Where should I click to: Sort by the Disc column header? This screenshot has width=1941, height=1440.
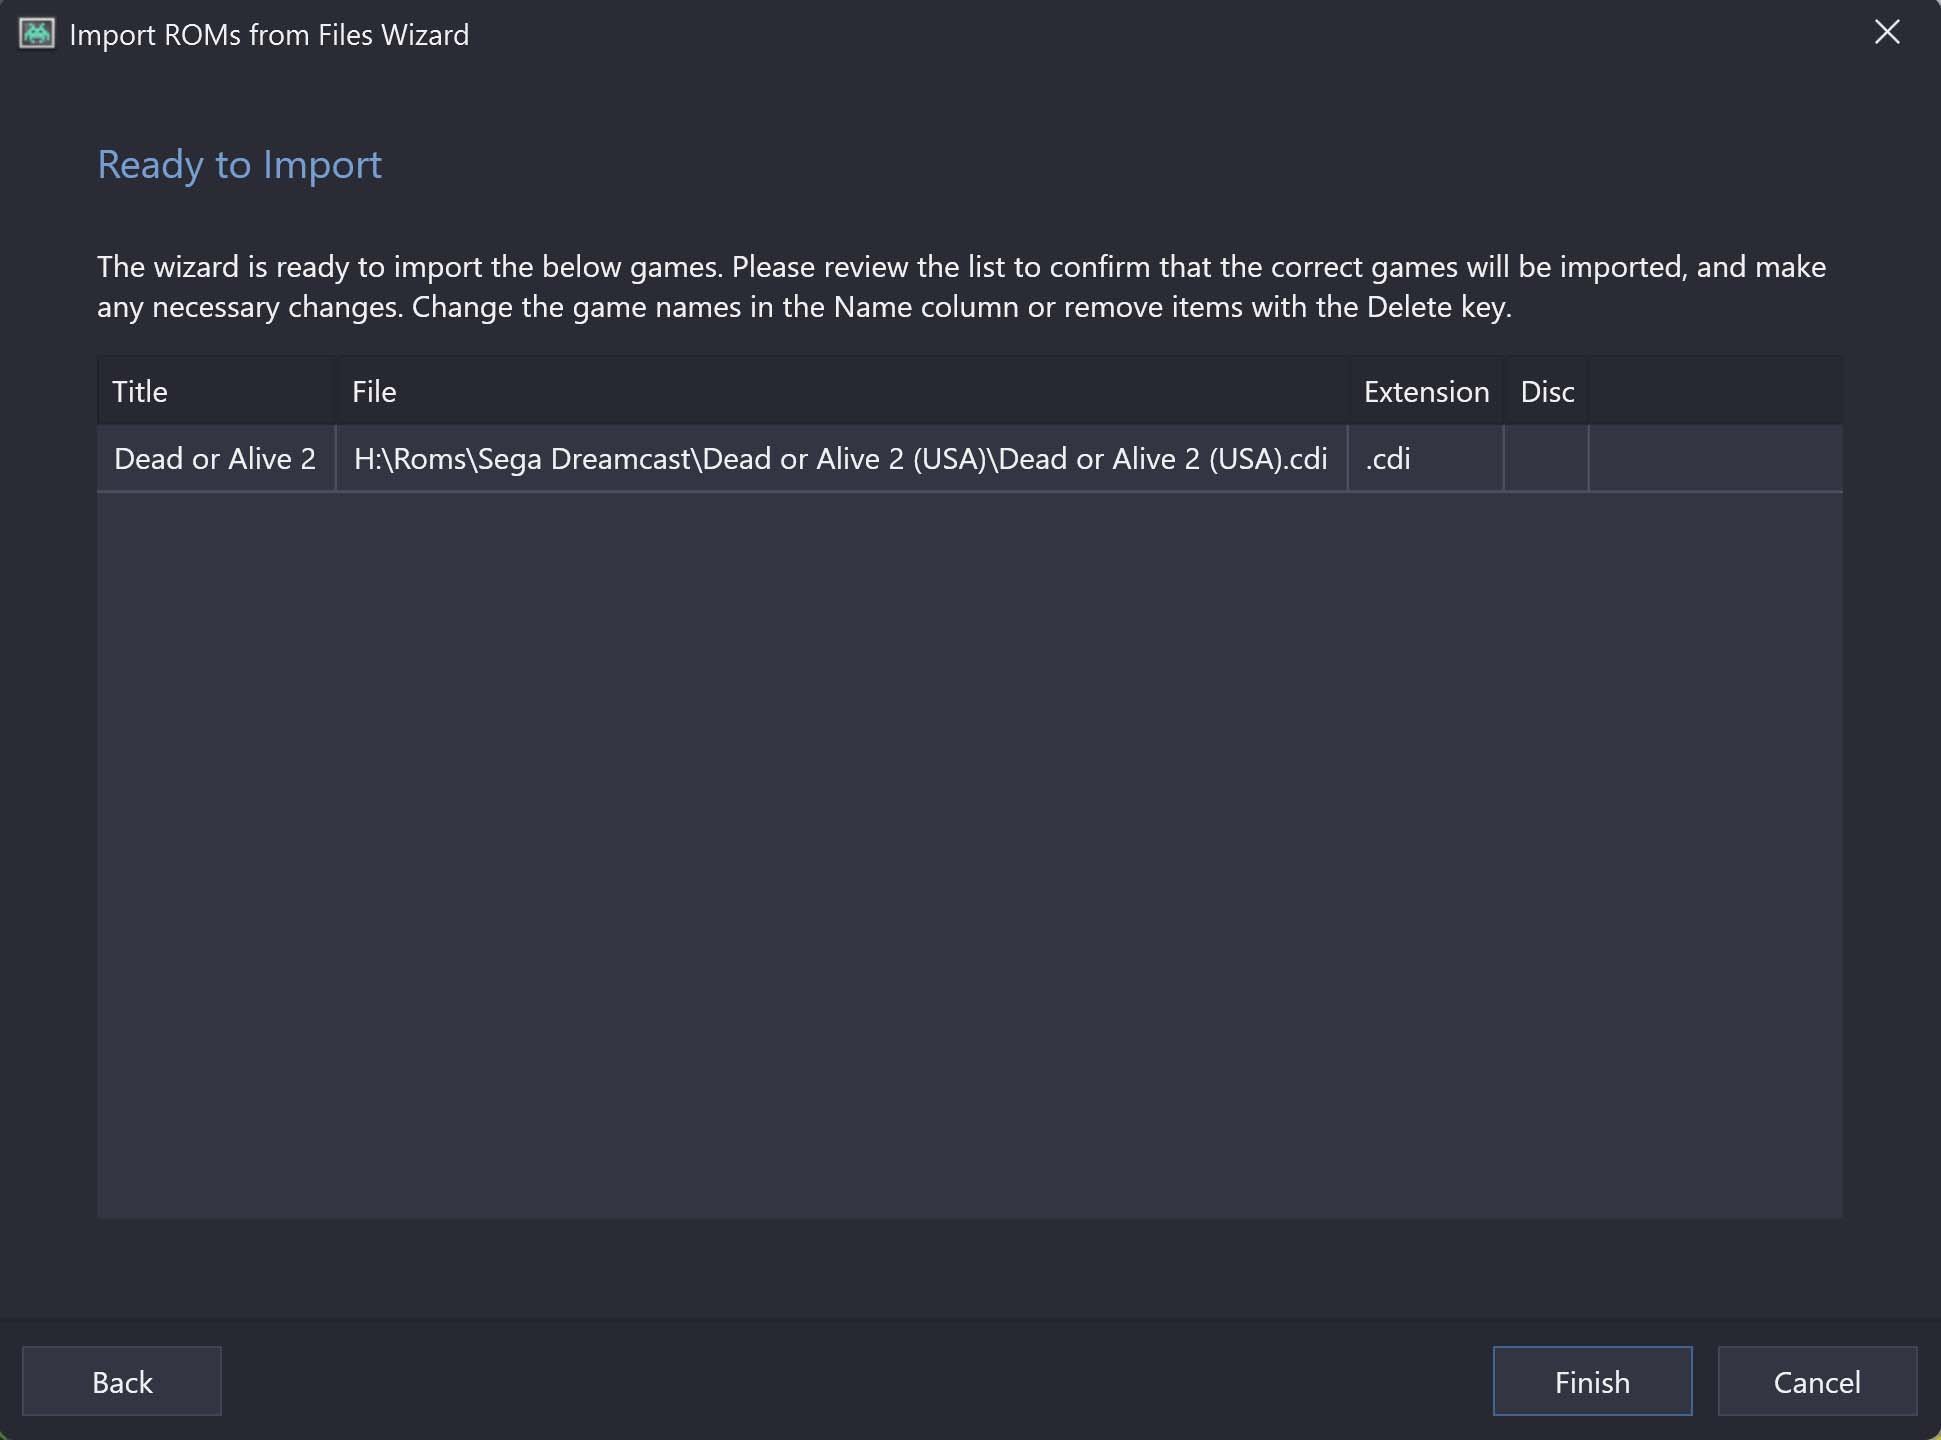coord(1547,391)
